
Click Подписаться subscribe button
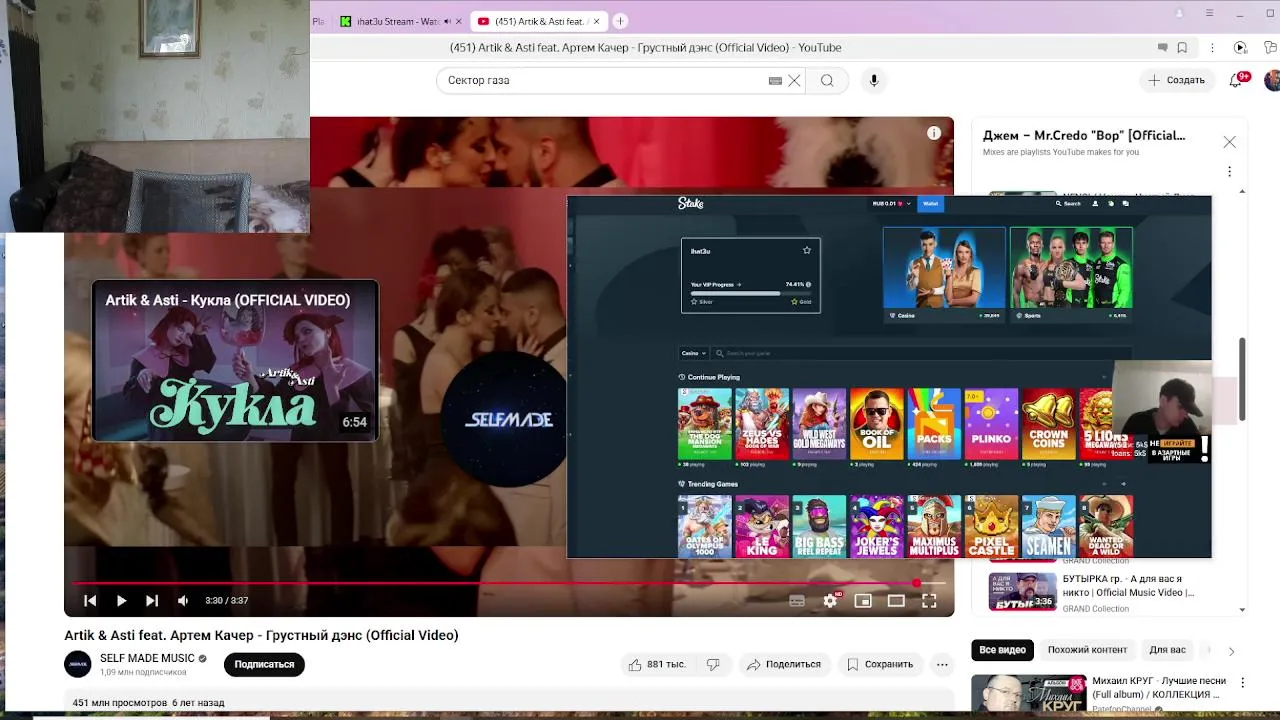pos(264,664)
